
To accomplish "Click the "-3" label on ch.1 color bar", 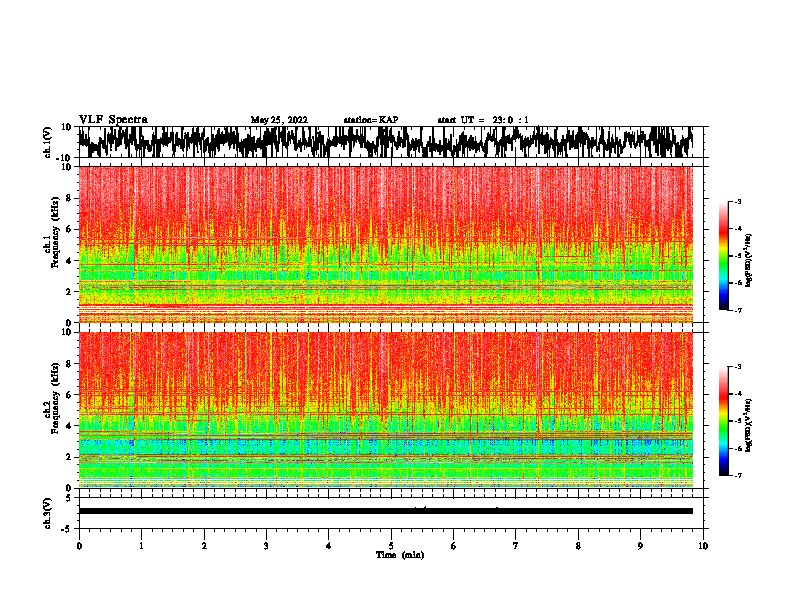I will (737, 202).
